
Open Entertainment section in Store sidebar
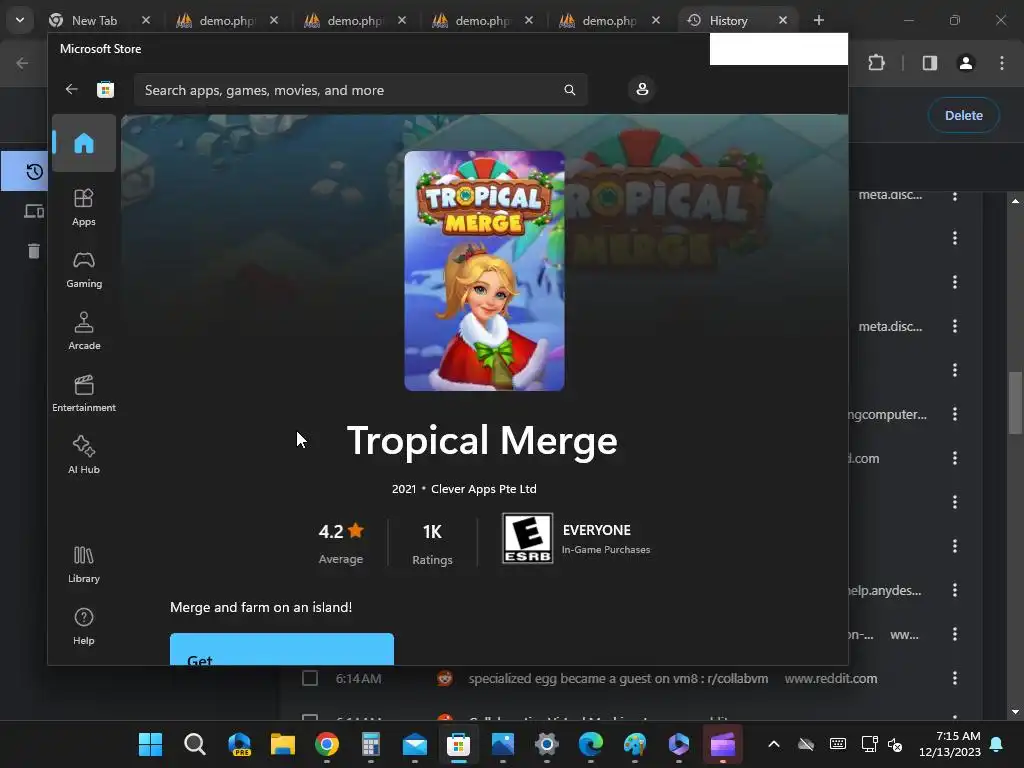tap(84, 393)
